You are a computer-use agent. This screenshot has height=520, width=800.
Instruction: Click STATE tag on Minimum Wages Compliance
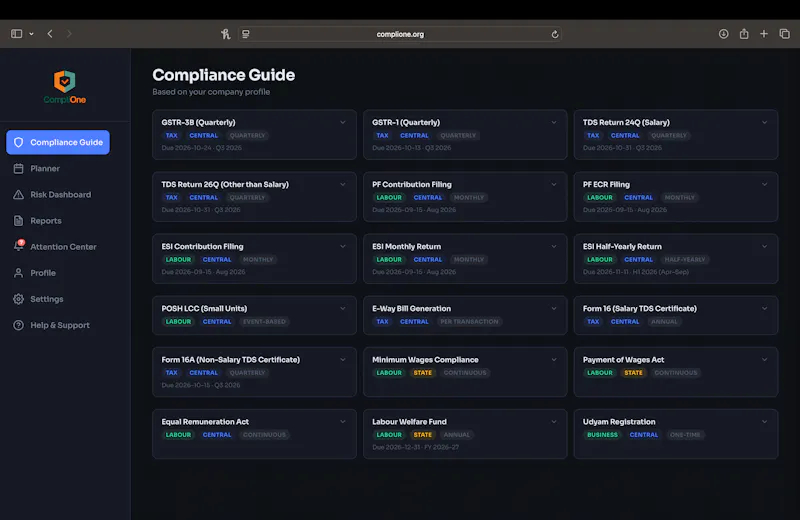[x=422, y=373]
